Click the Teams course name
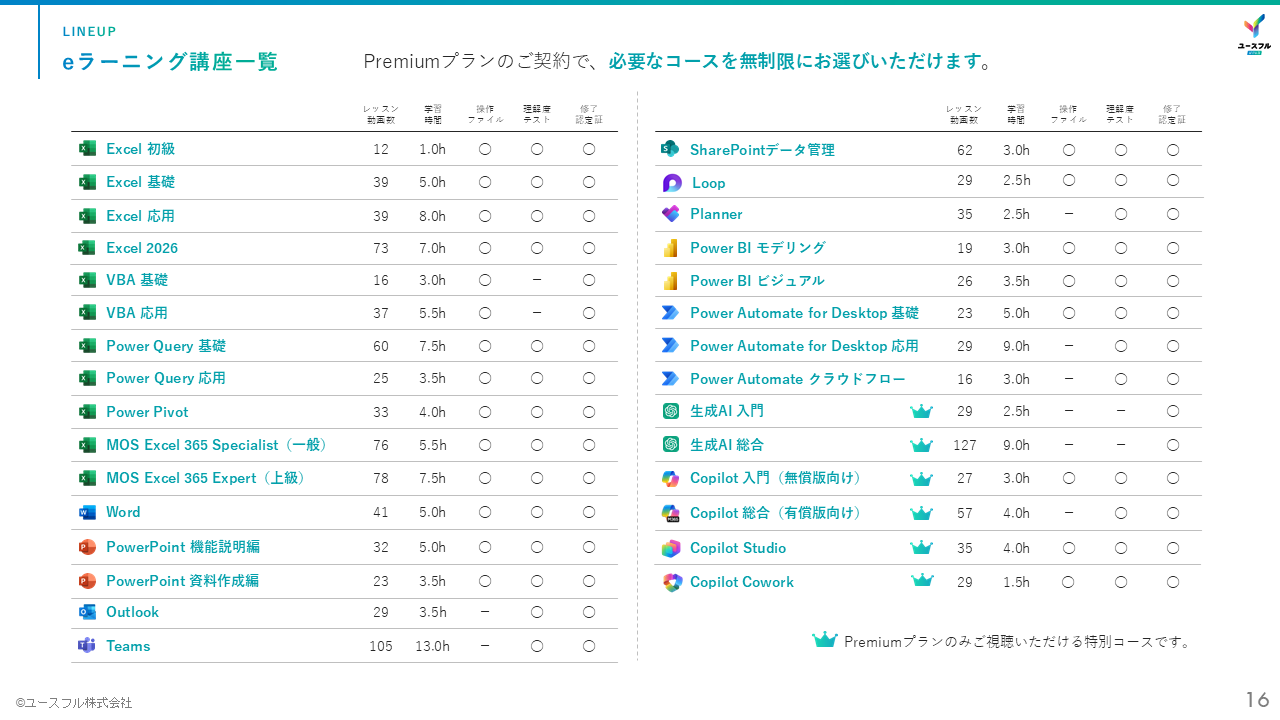The height and width of the screenshot is (720, 1280). click(128, 646)
